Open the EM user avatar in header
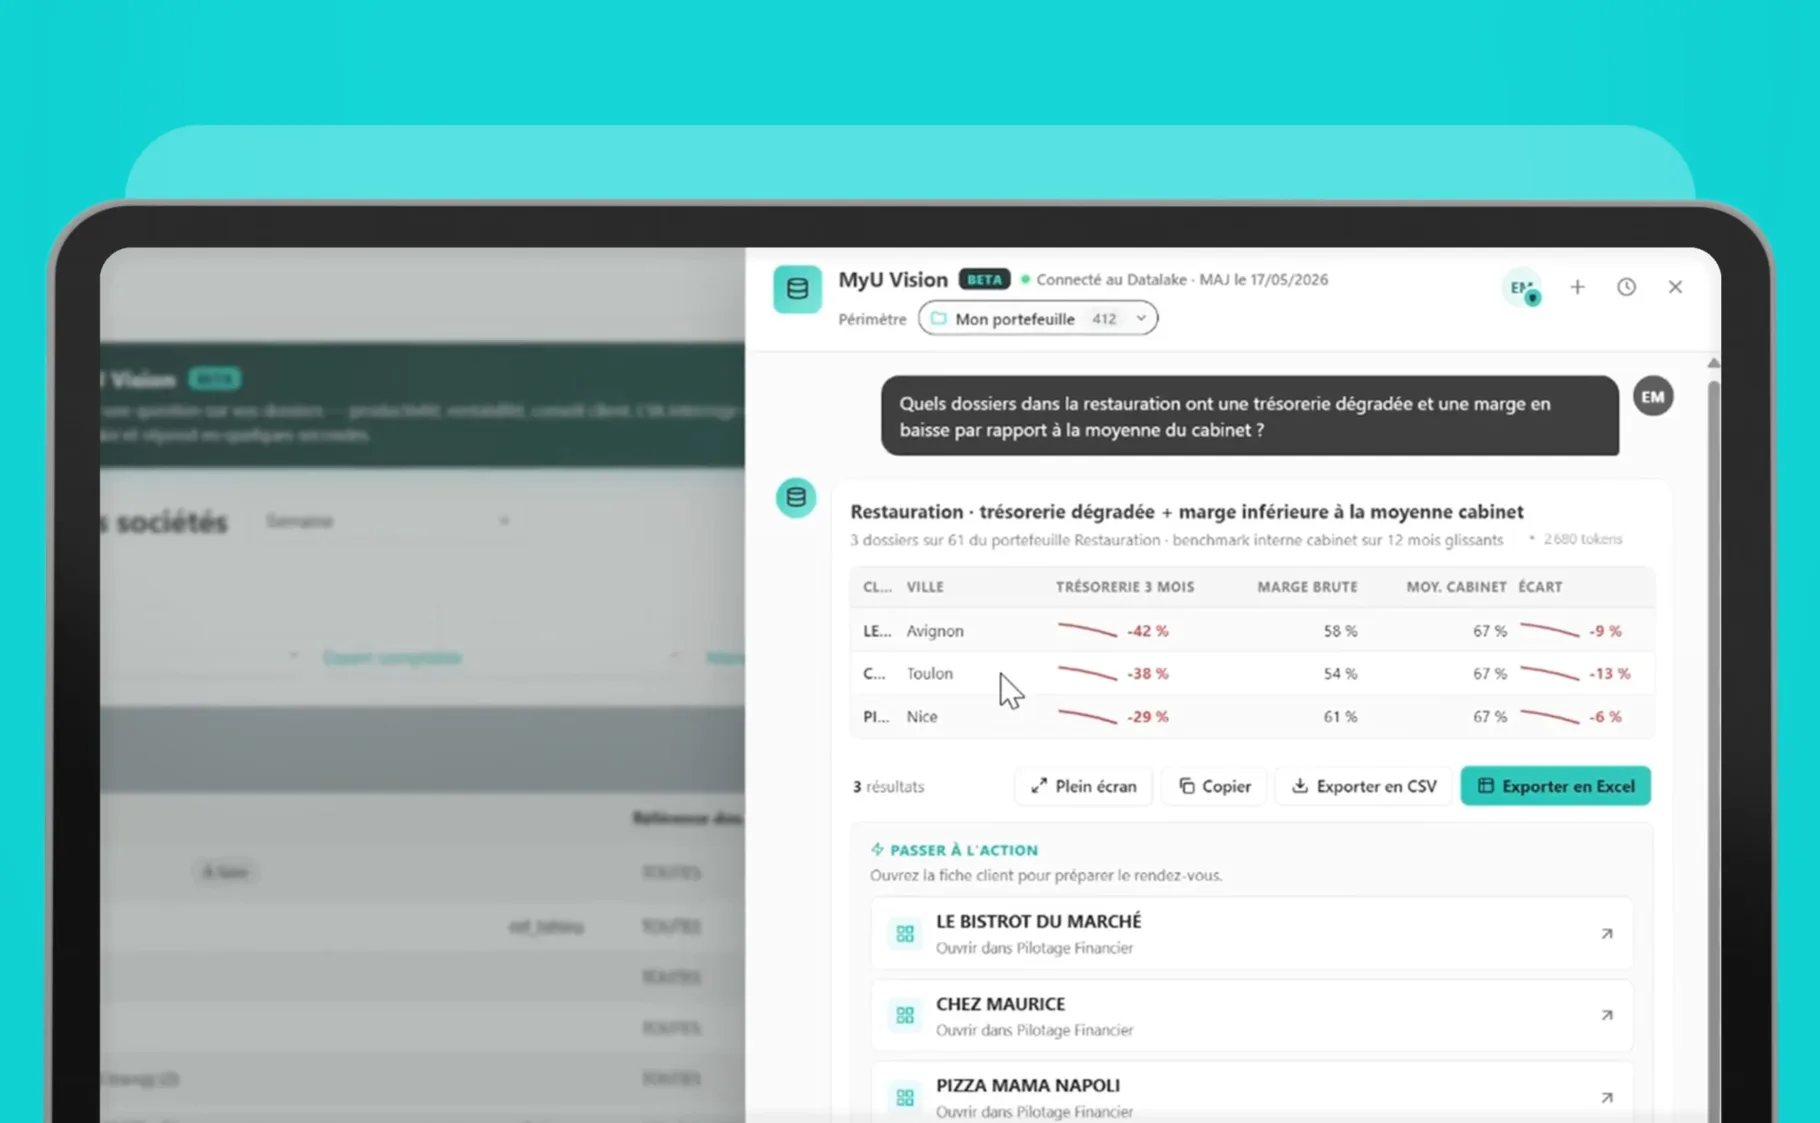 coord(1522,288)
